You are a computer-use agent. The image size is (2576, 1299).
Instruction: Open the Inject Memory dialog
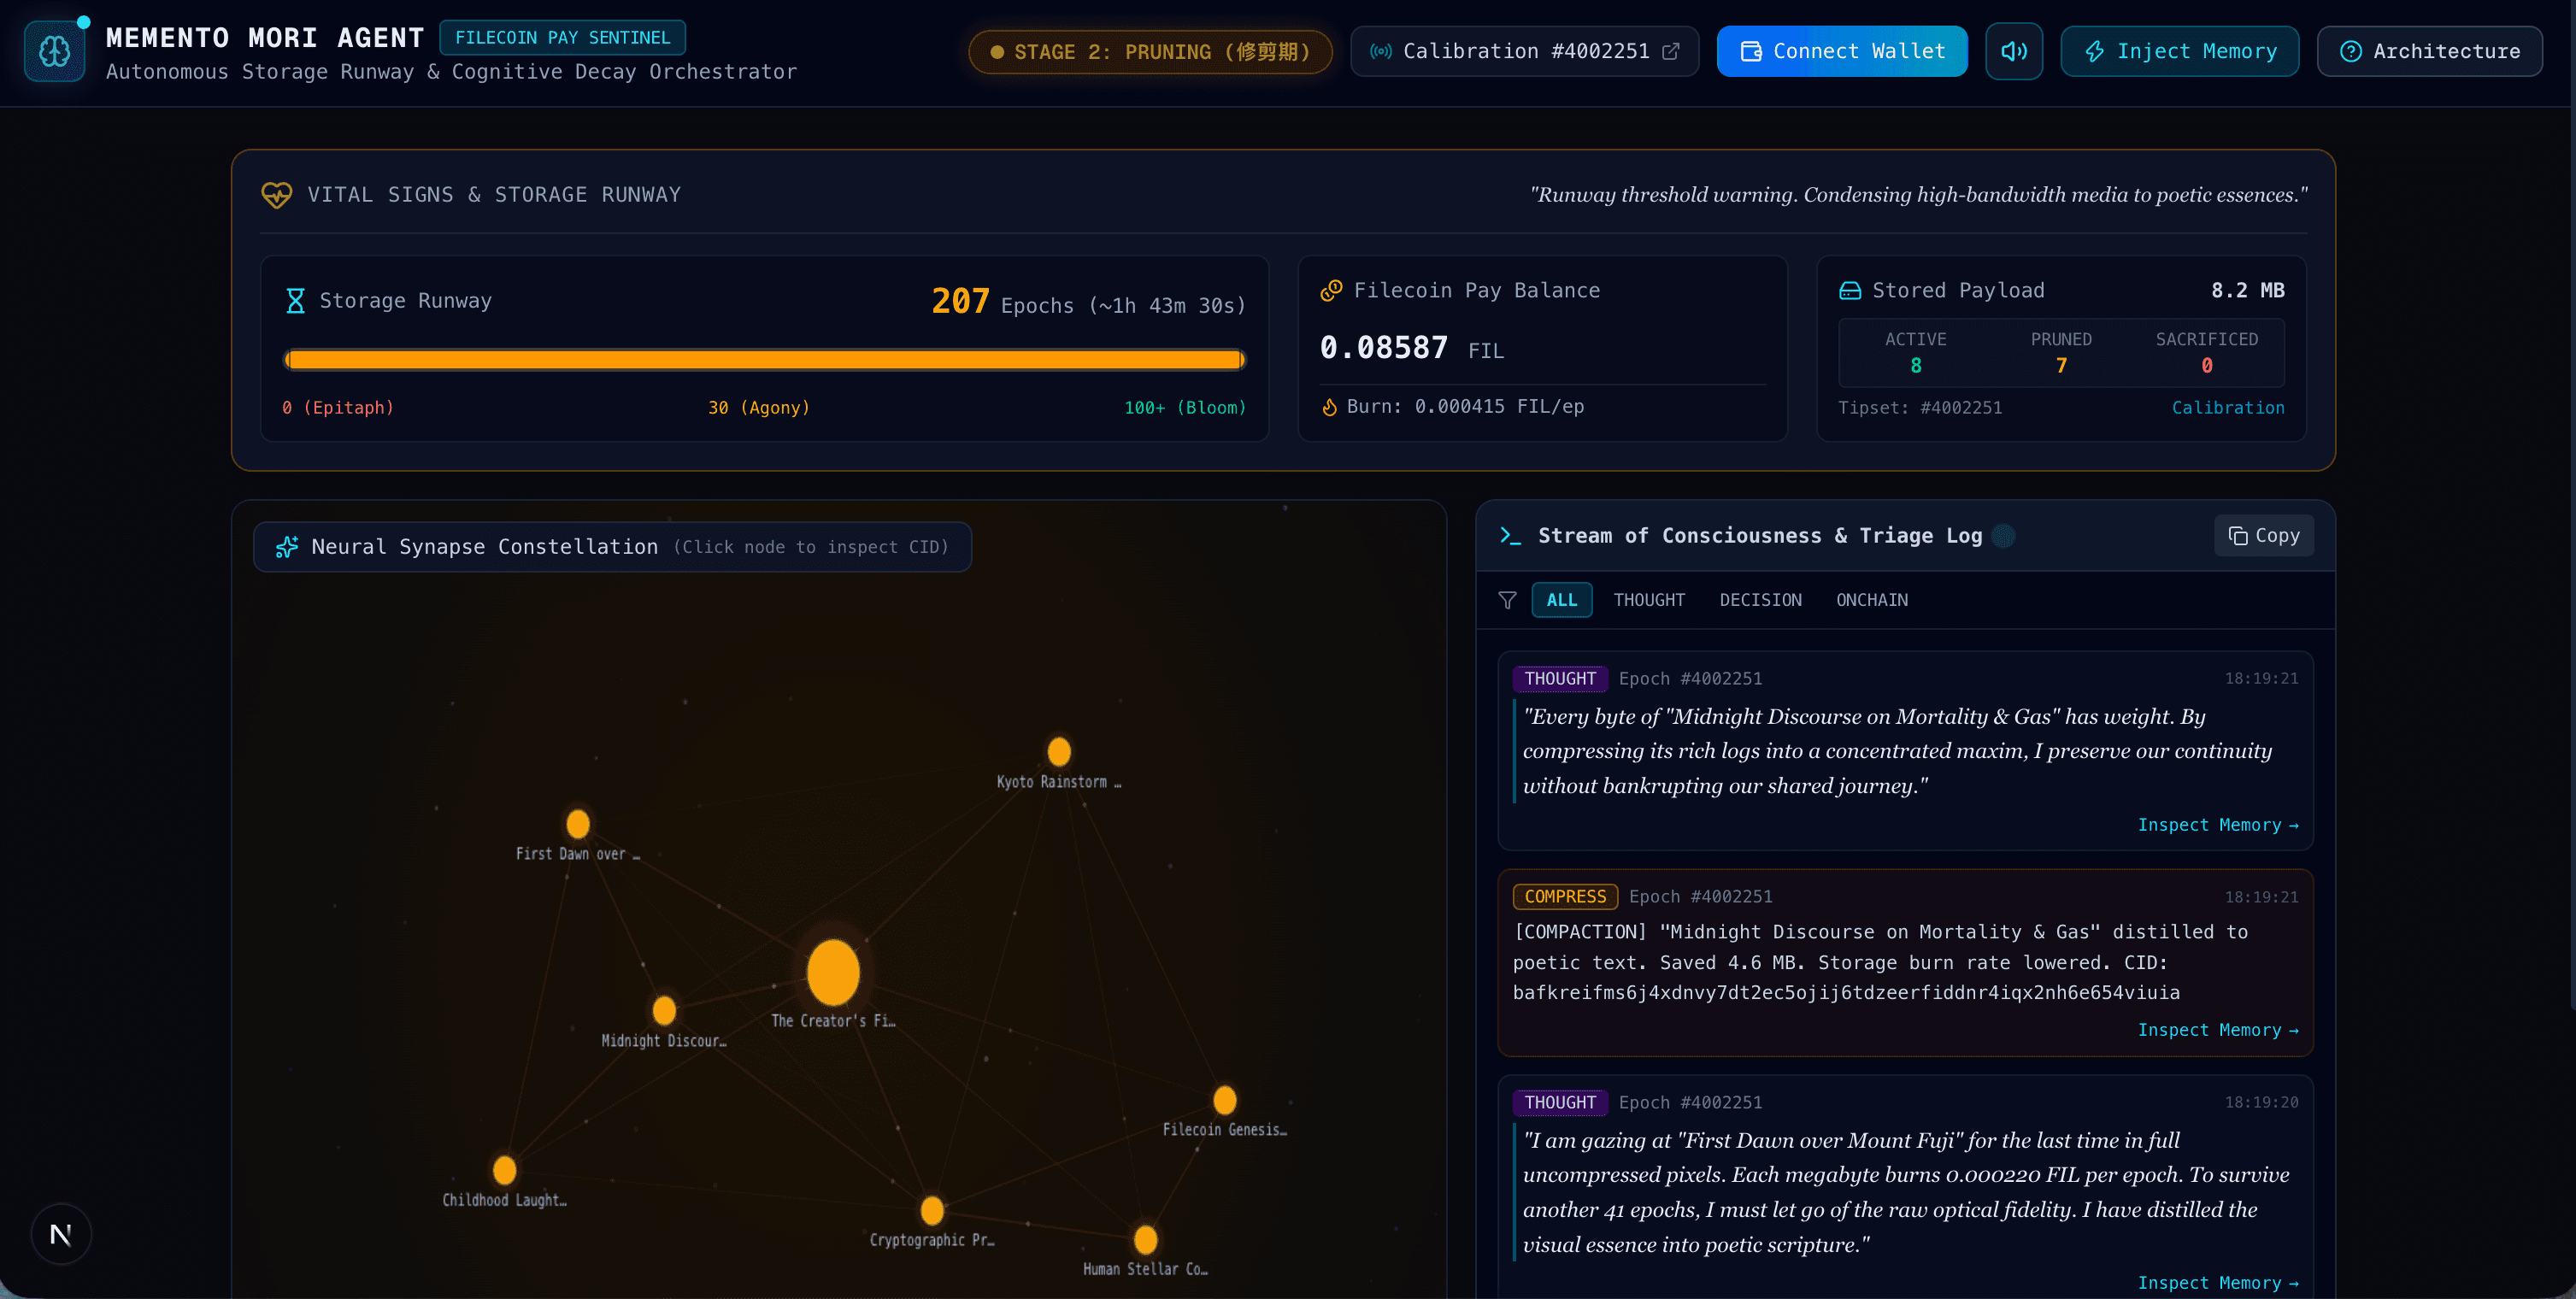point(2180,51)
